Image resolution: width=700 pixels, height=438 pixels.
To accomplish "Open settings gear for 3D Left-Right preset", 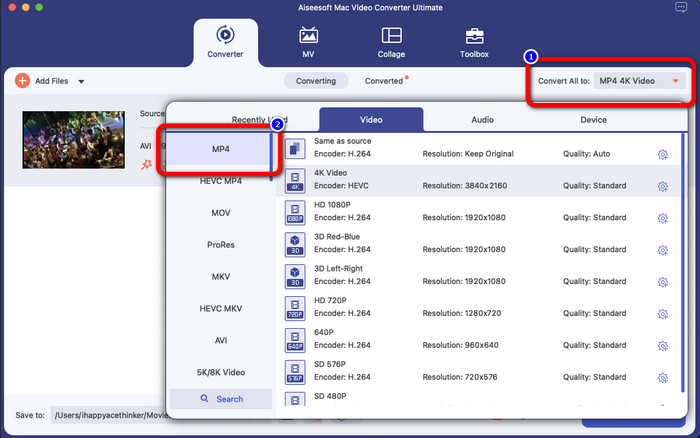I will (x=662, y=282).
